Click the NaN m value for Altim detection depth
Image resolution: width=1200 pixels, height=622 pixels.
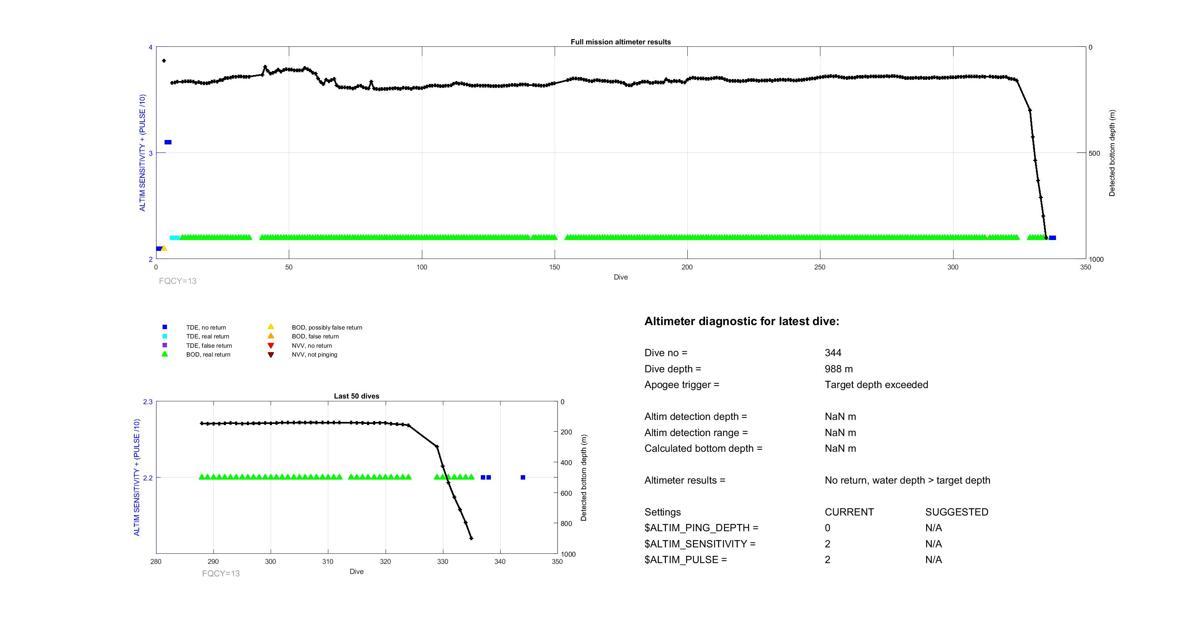pos(841,417)
